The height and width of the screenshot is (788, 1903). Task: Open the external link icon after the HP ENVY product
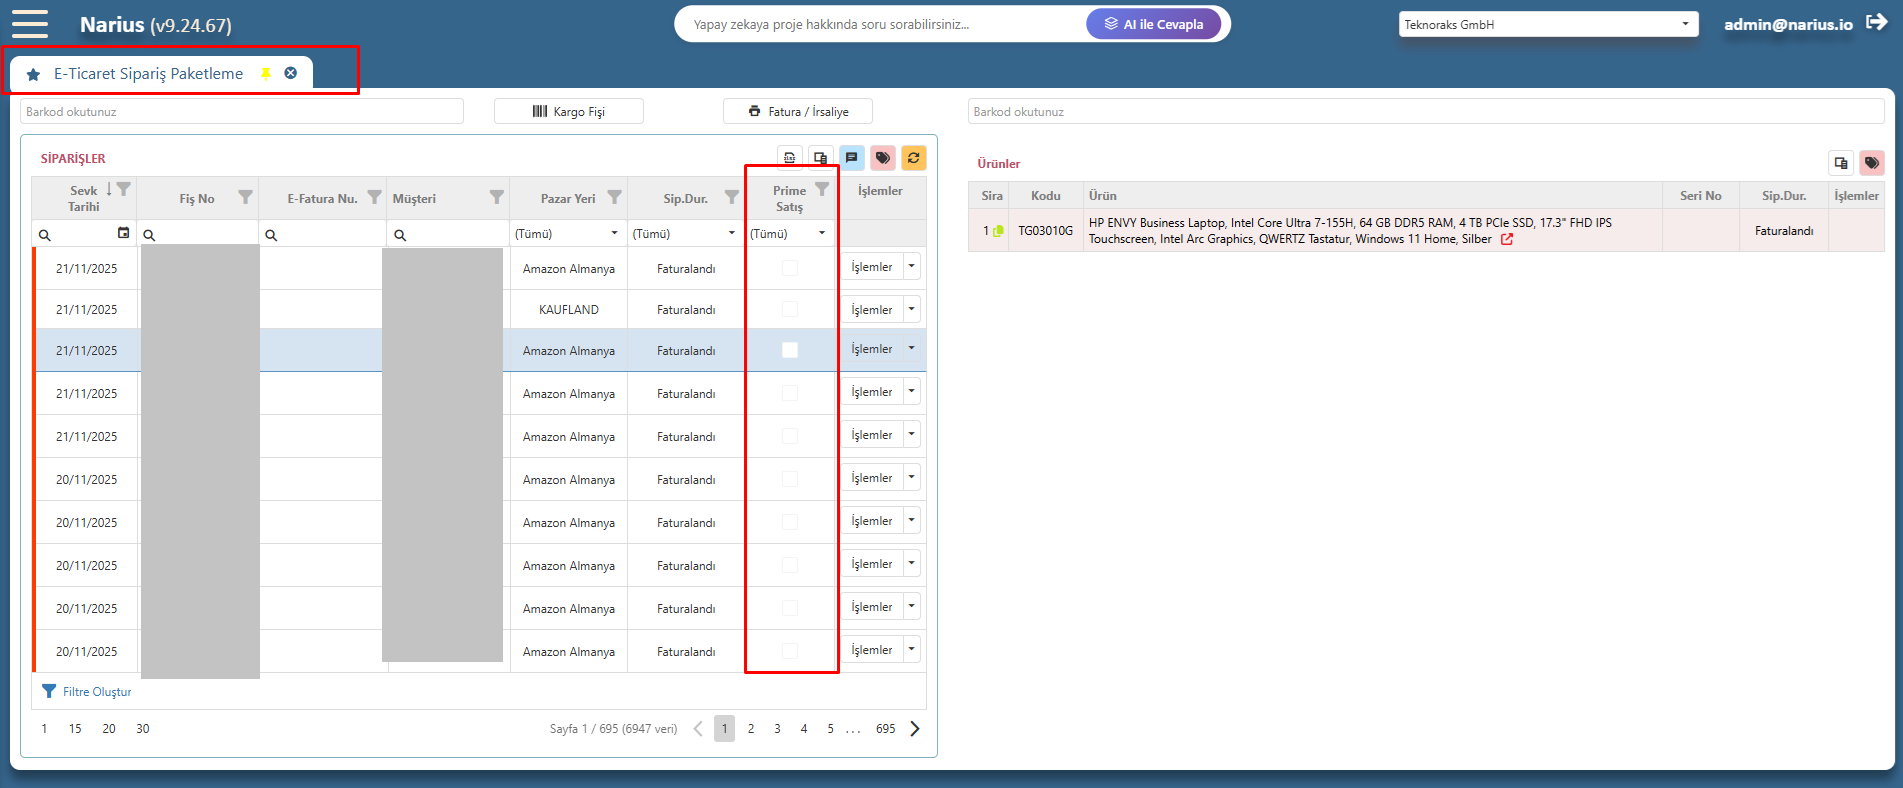pos(1507,239)
